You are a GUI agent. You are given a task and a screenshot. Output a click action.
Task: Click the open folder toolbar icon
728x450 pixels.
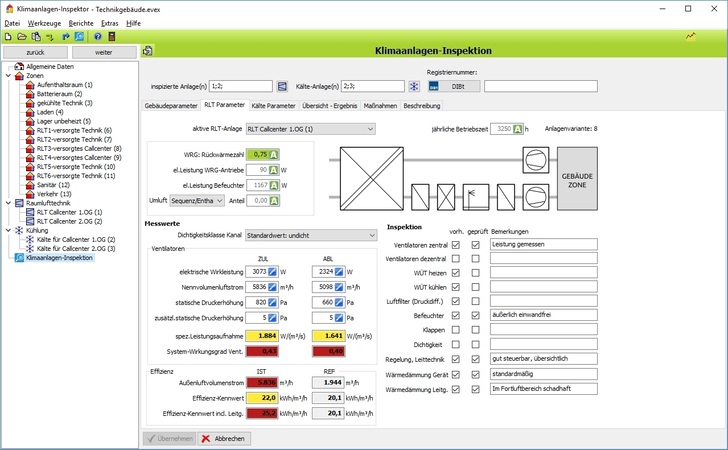pyautogui.click(x=21, y=36)
